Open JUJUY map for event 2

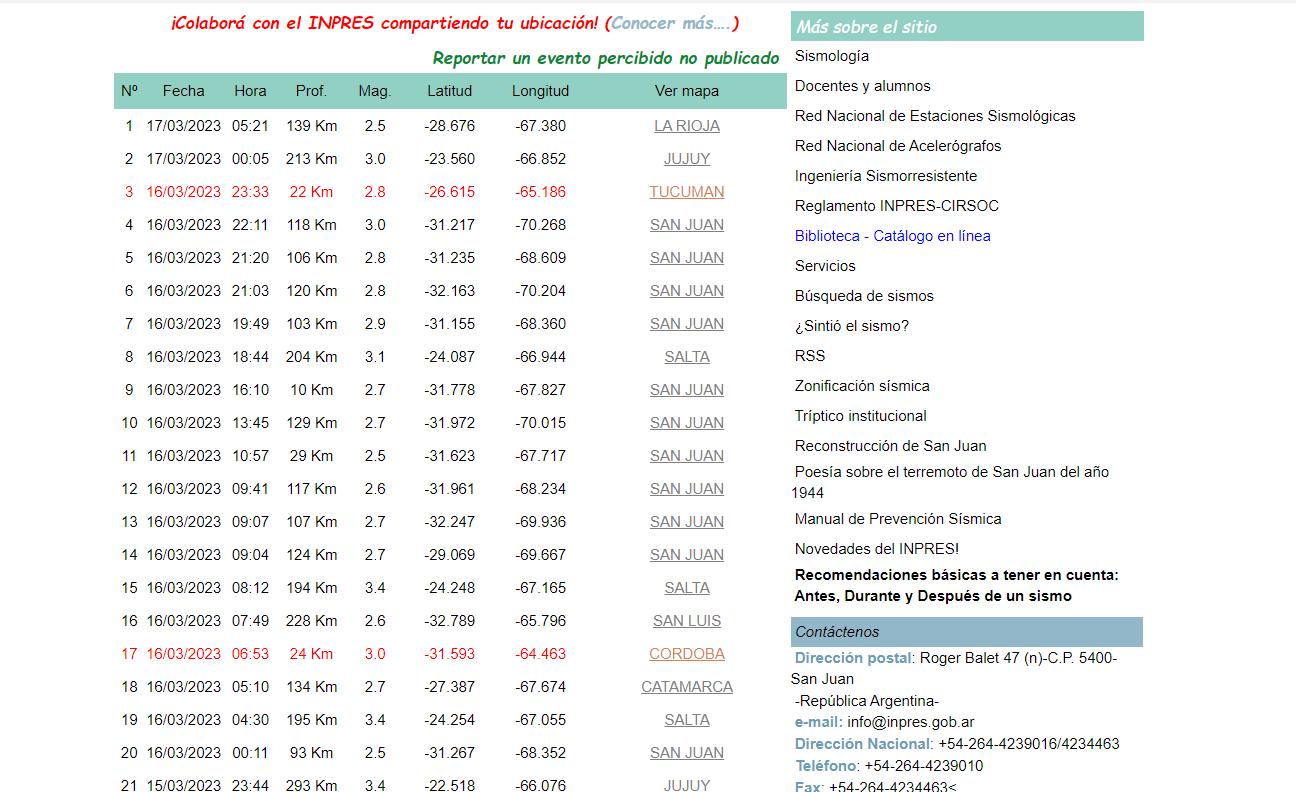tap(686, 159)
